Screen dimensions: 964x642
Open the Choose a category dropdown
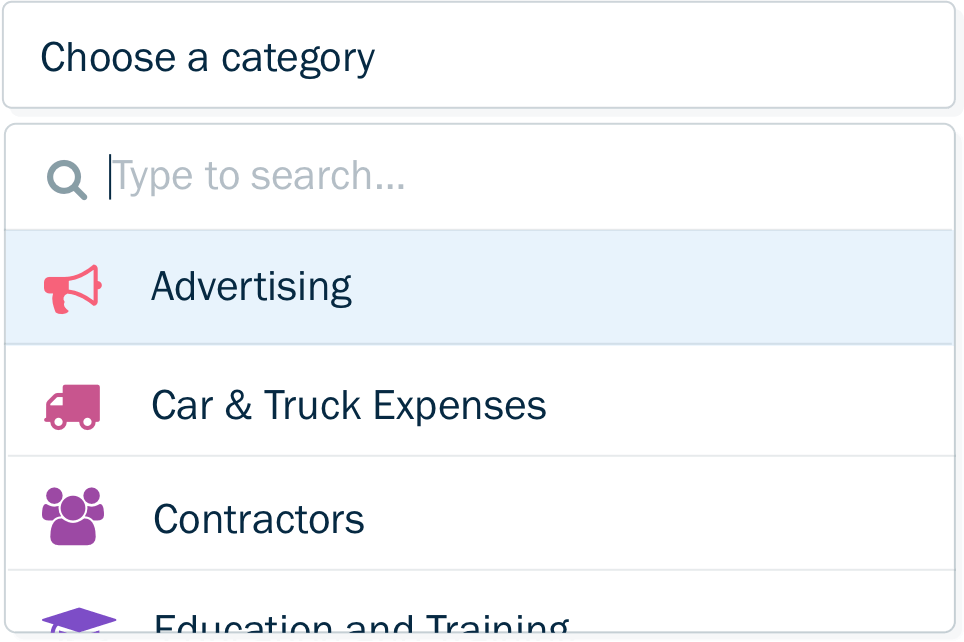tap(478, 57)
